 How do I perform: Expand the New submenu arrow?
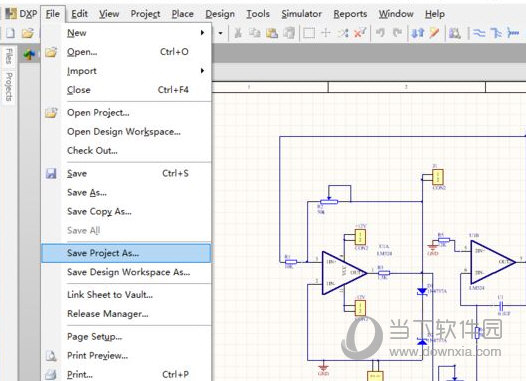(202, 33)
